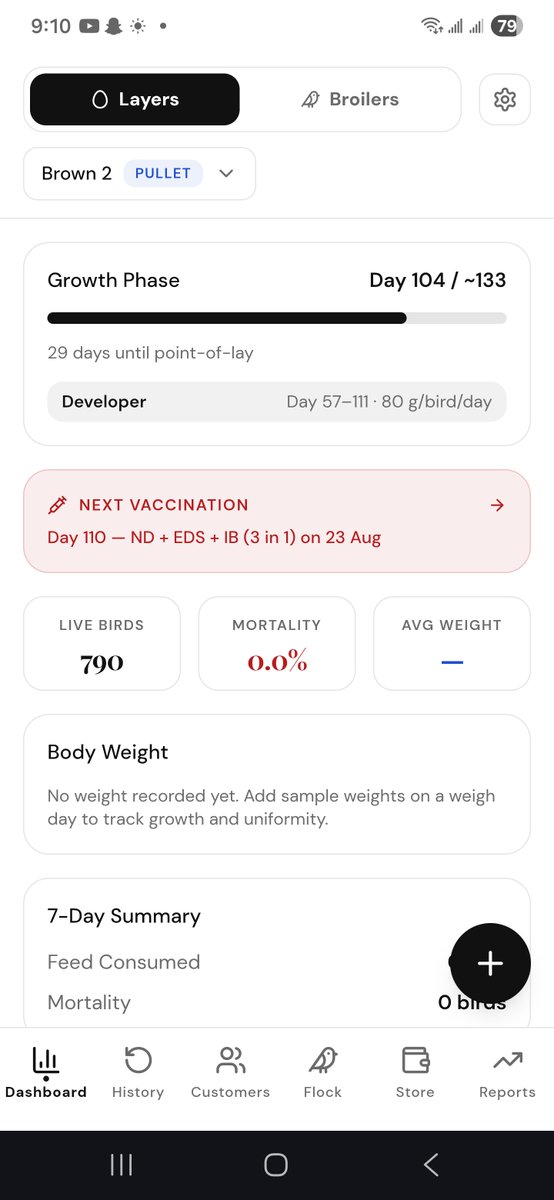Viewport: 554px width, 1200px height.
Task: Tap the Live Birds 790 card
Action: pyautogui.click(x=102, y=643)
